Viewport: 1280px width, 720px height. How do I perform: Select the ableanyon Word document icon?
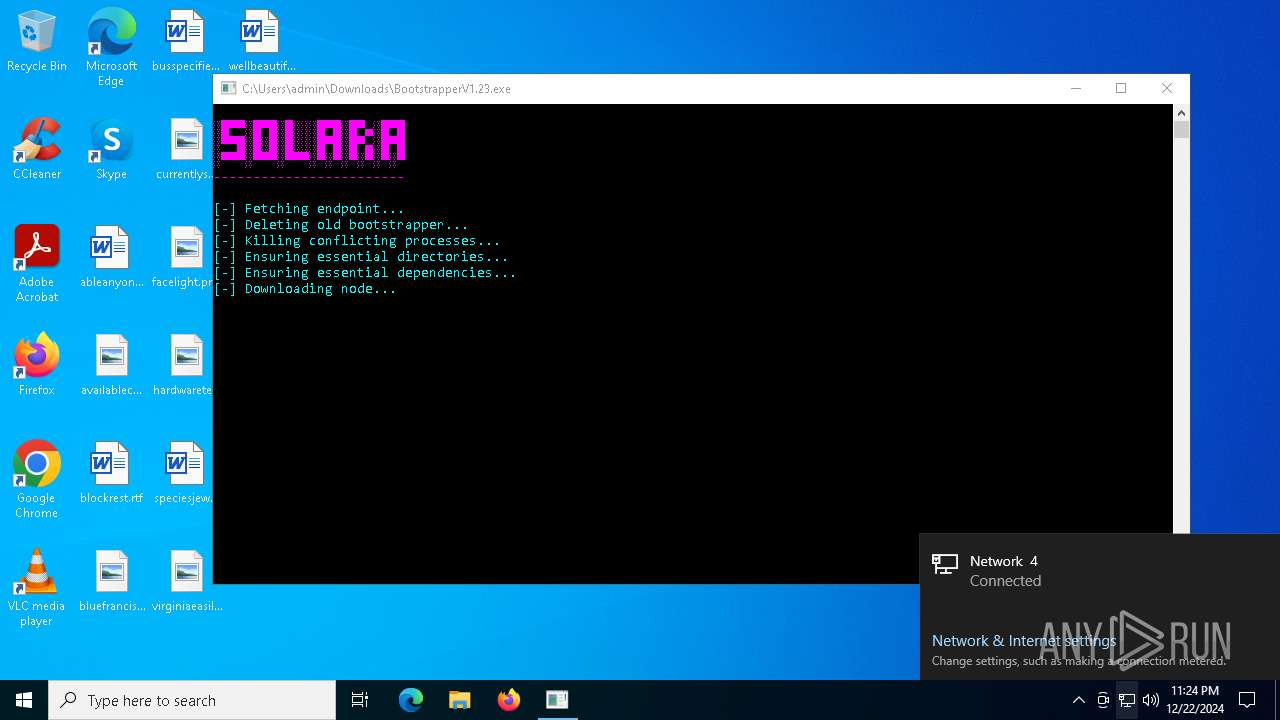(111, 258)
